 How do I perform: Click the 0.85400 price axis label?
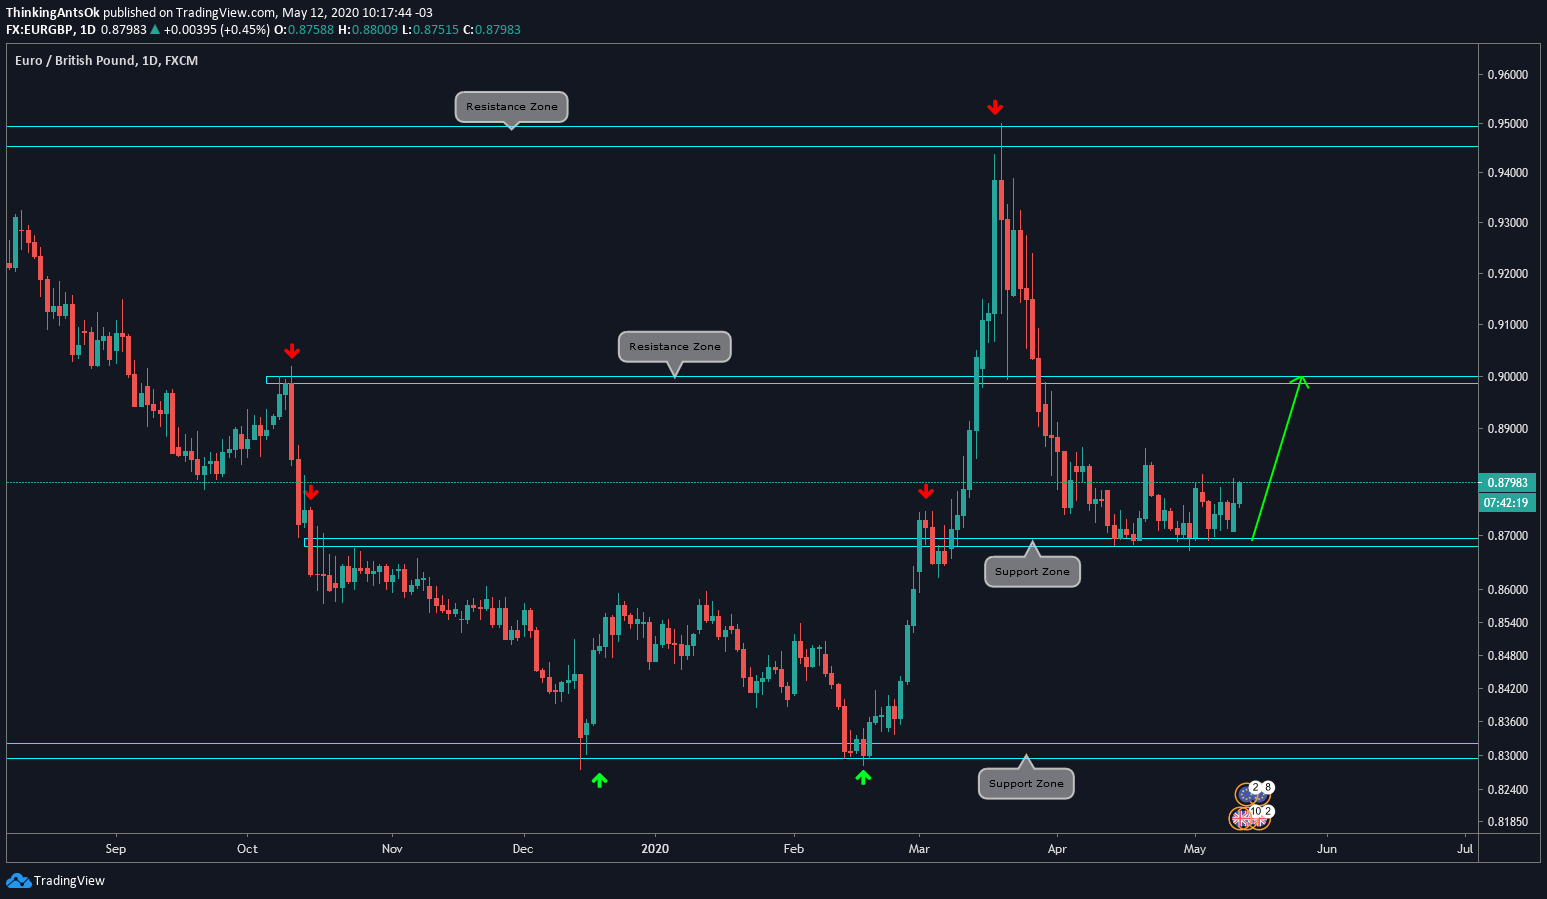(x=1507, y=623)
